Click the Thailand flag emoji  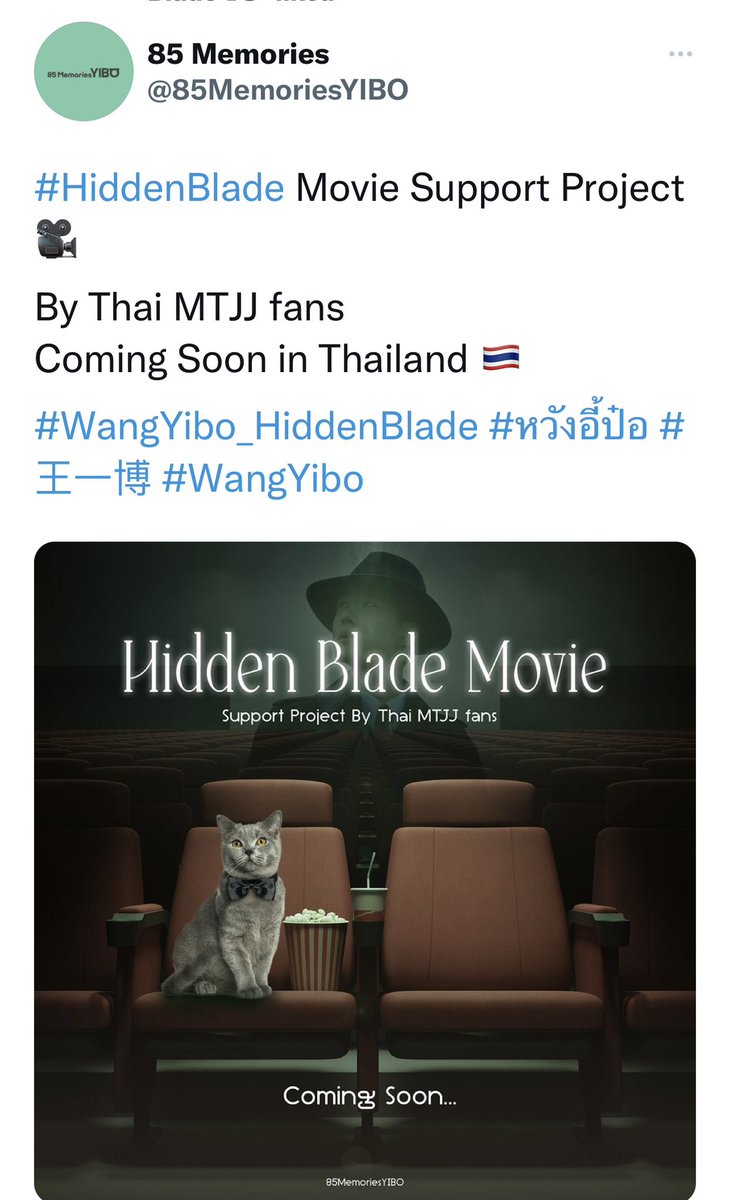click(500, 359)
